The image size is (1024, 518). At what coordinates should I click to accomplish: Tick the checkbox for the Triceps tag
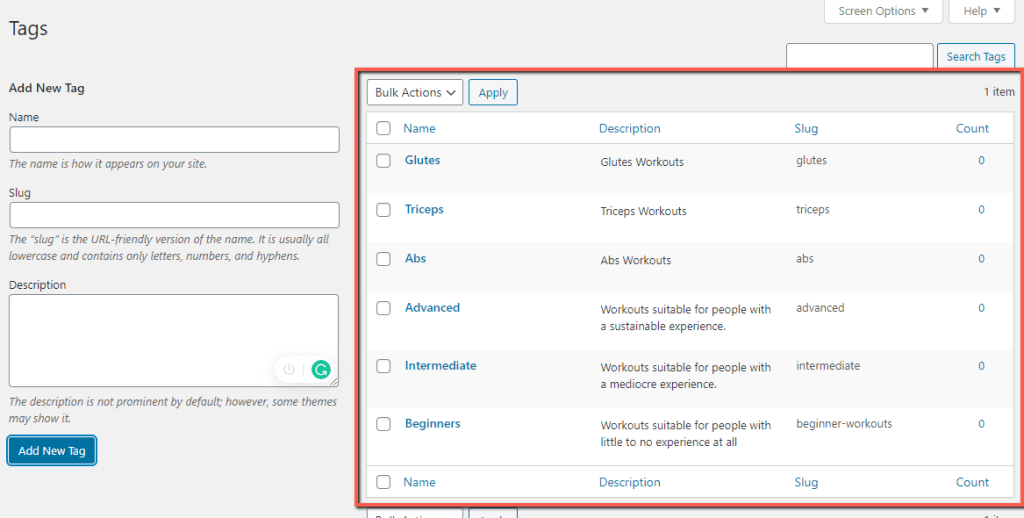[383, 210]
